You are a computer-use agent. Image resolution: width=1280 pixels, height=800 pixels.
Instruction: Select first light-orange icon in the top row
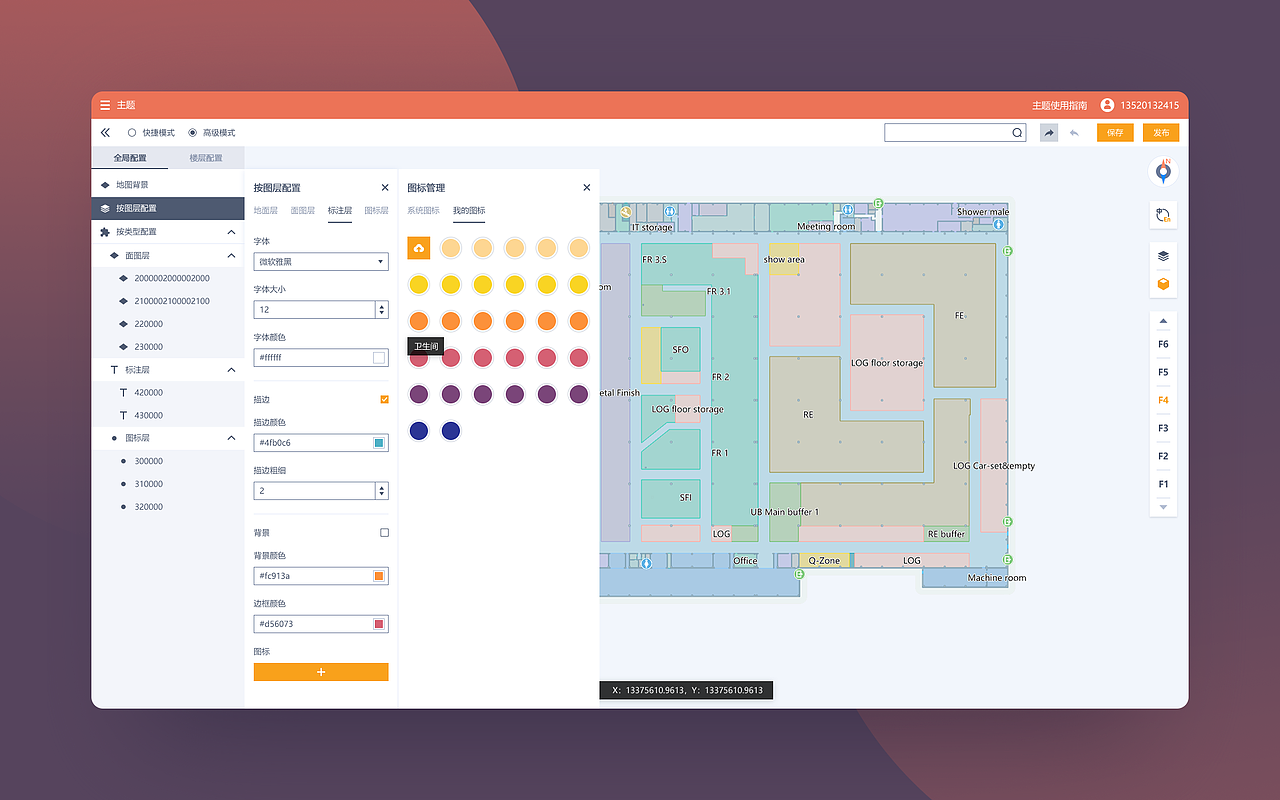pos(451,248)
